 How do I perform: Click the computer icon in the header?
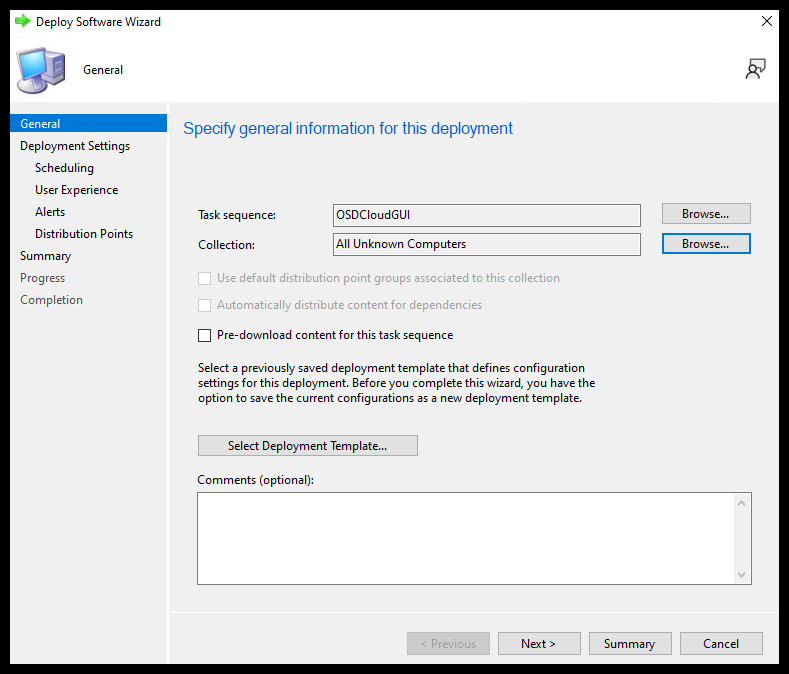tap(41, 69)
